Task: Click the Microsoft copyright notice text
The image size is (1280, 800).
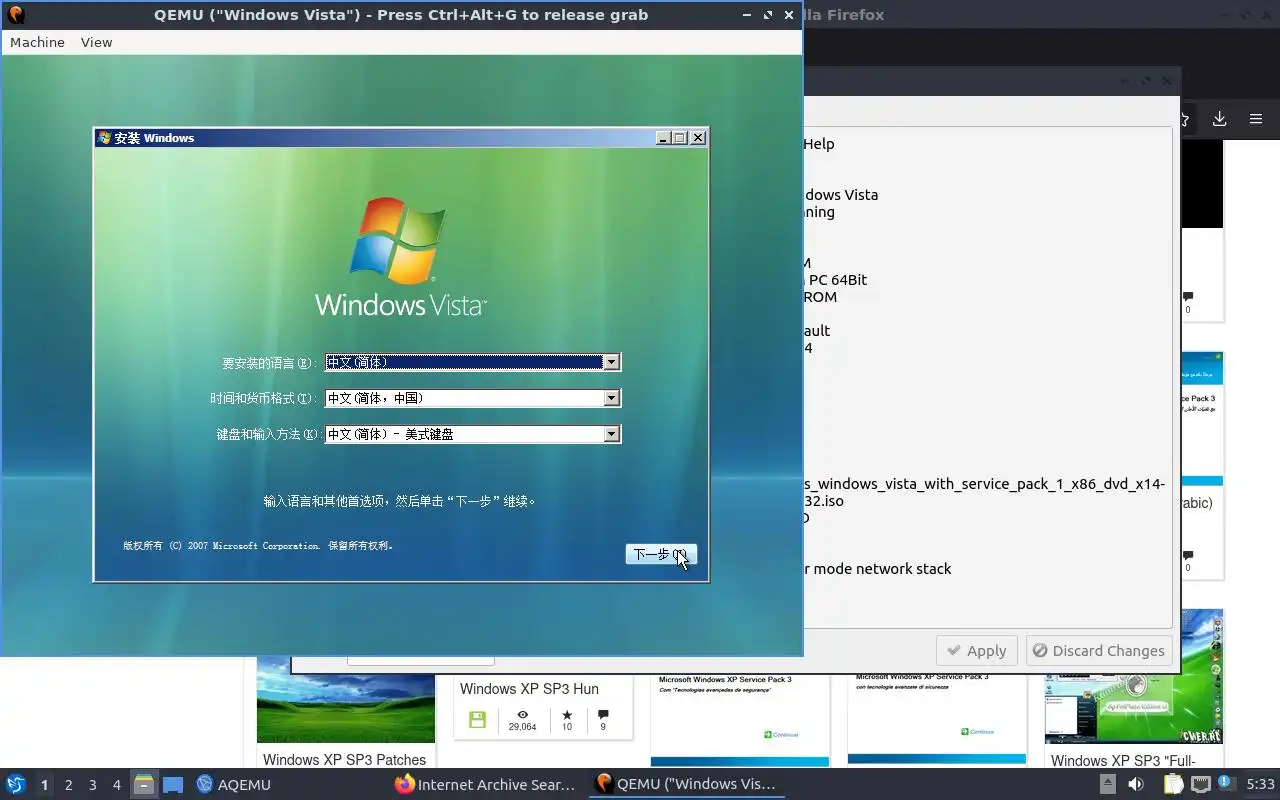Action: click(x=258, y=546)
